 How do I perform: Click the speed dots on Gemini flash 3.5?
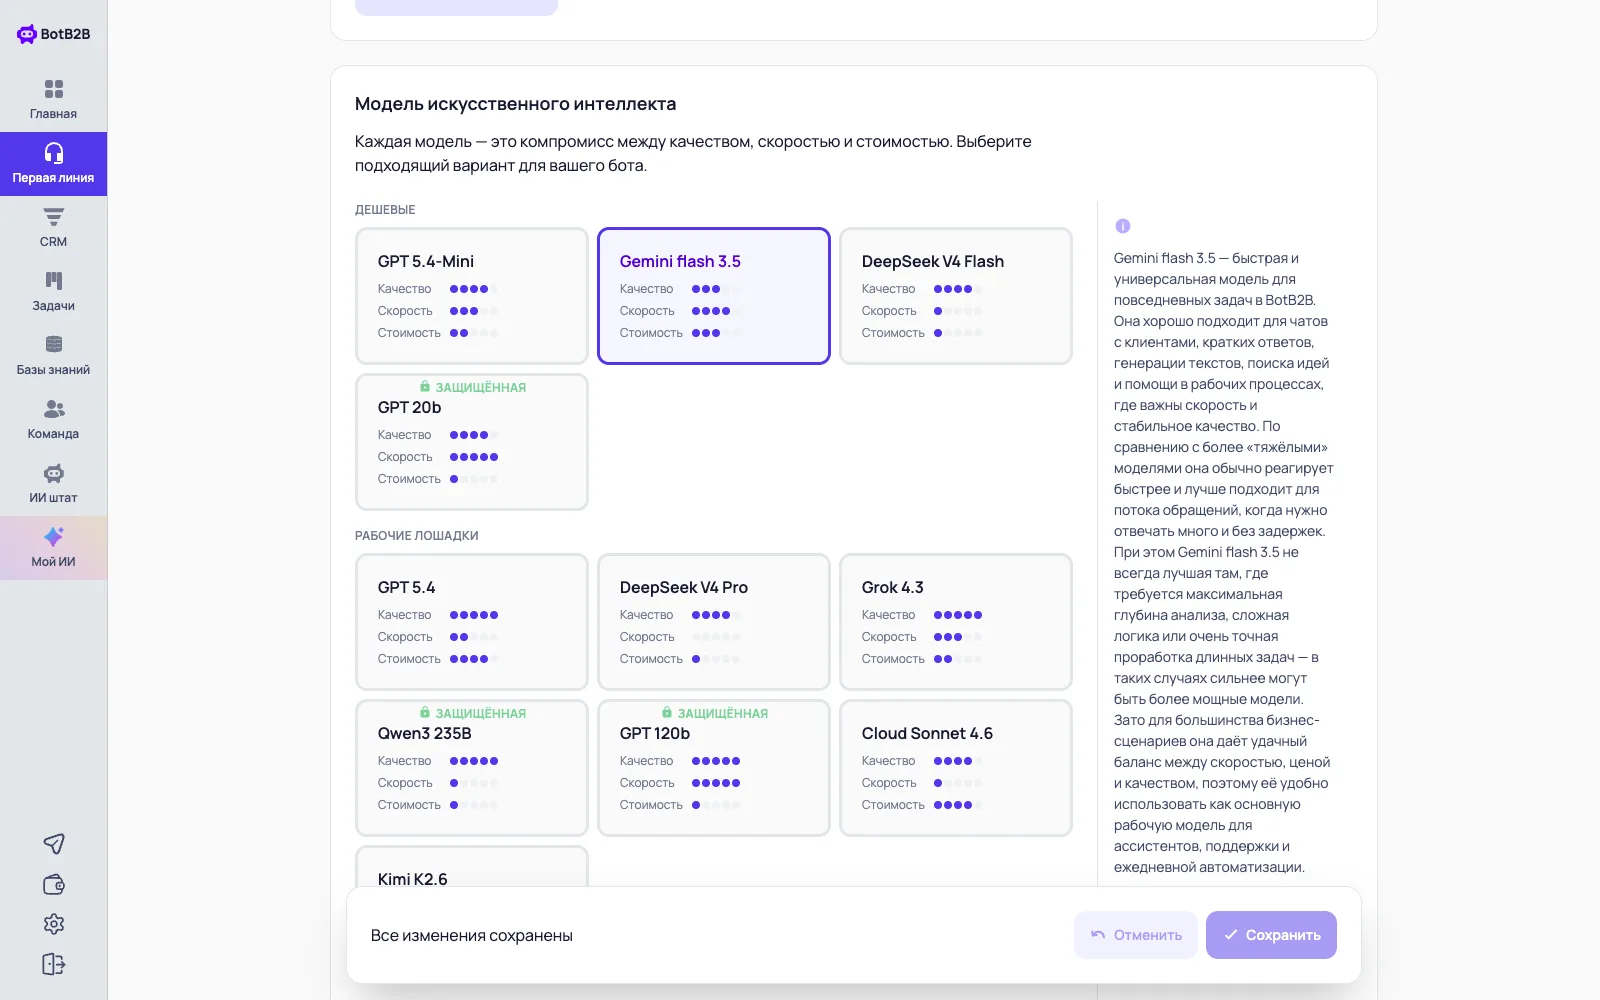pyautogui.click(x=716, y=311)
